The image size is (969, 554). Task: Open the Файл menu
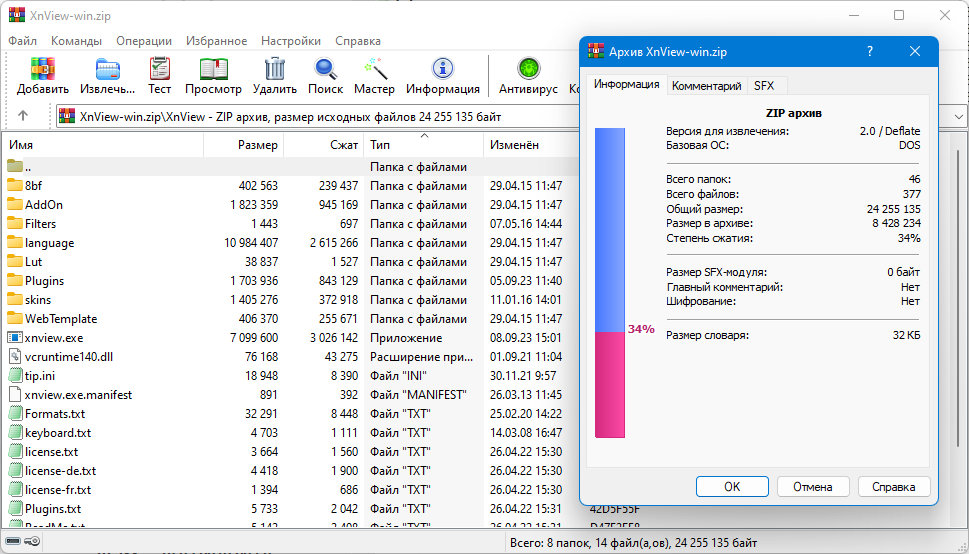[x=22, y=41]
